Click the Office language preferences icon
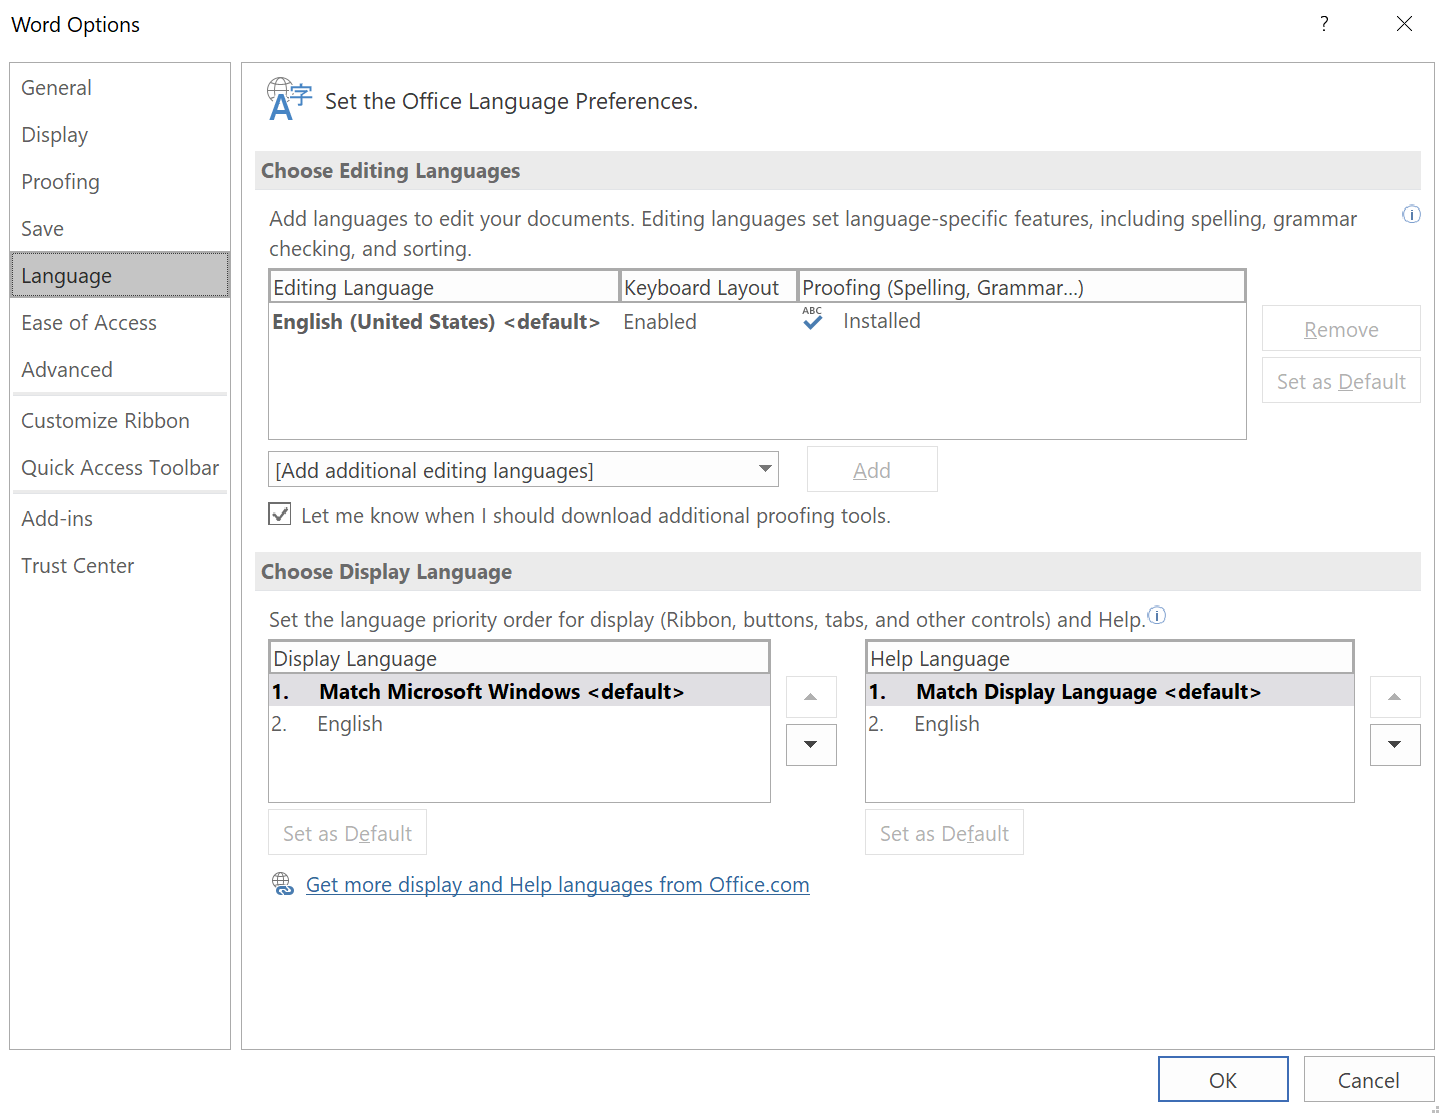 point(290,100)
